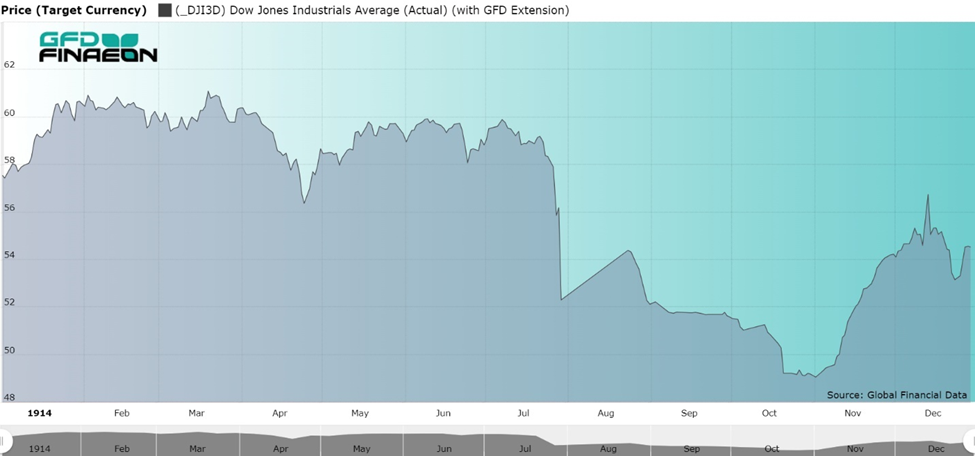Click Aug in the bottom range navigator
The height and width of the screenshot is (456, 975).
coord(609,449)
